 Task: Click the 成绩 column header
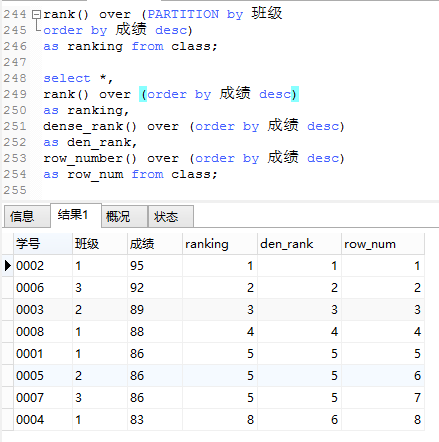[x=155, y=244]
